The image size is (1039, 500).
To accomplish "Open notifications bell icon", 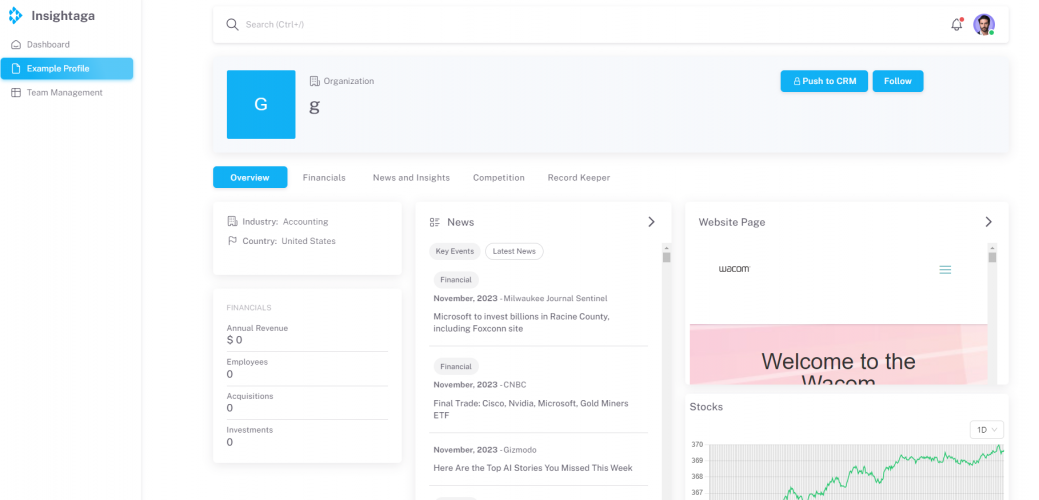I will pos(956,25).
